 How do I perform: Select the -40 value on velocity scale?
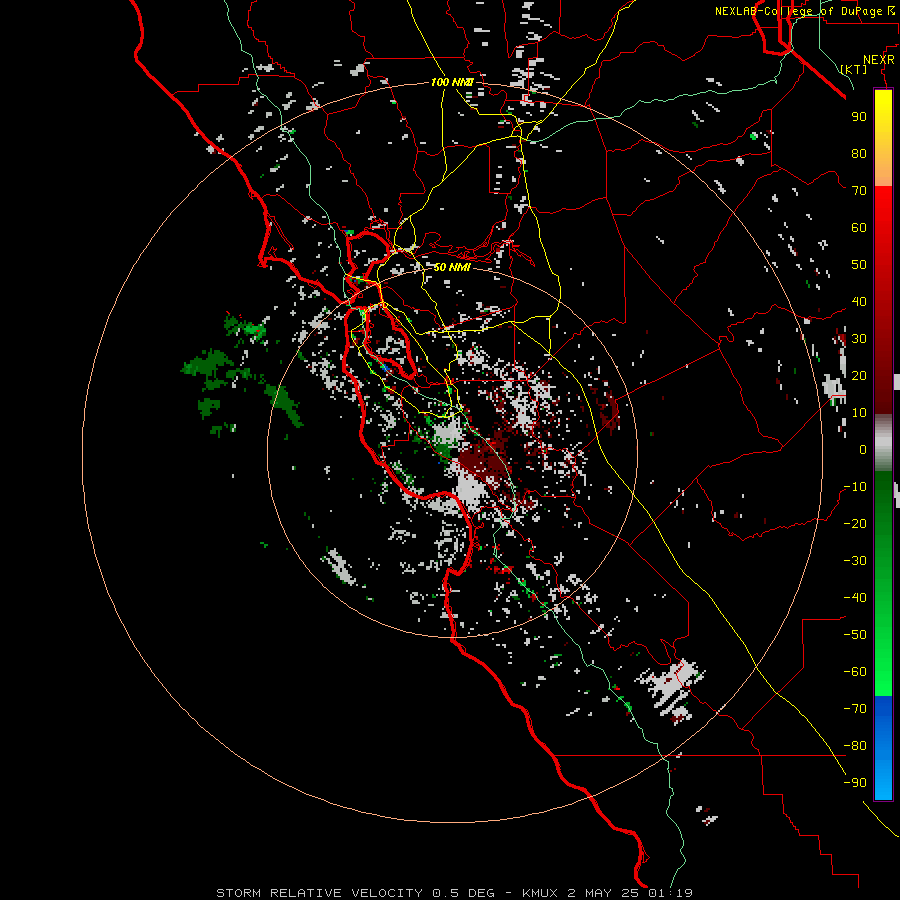[855, 598]
